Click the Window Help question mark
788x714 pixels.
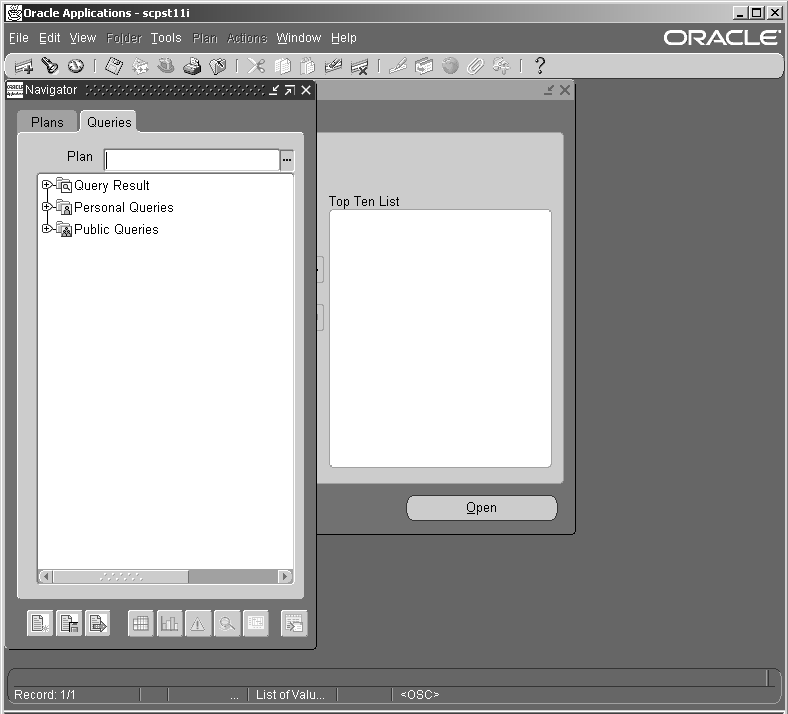pyautogui.click(x=540, y=66)
